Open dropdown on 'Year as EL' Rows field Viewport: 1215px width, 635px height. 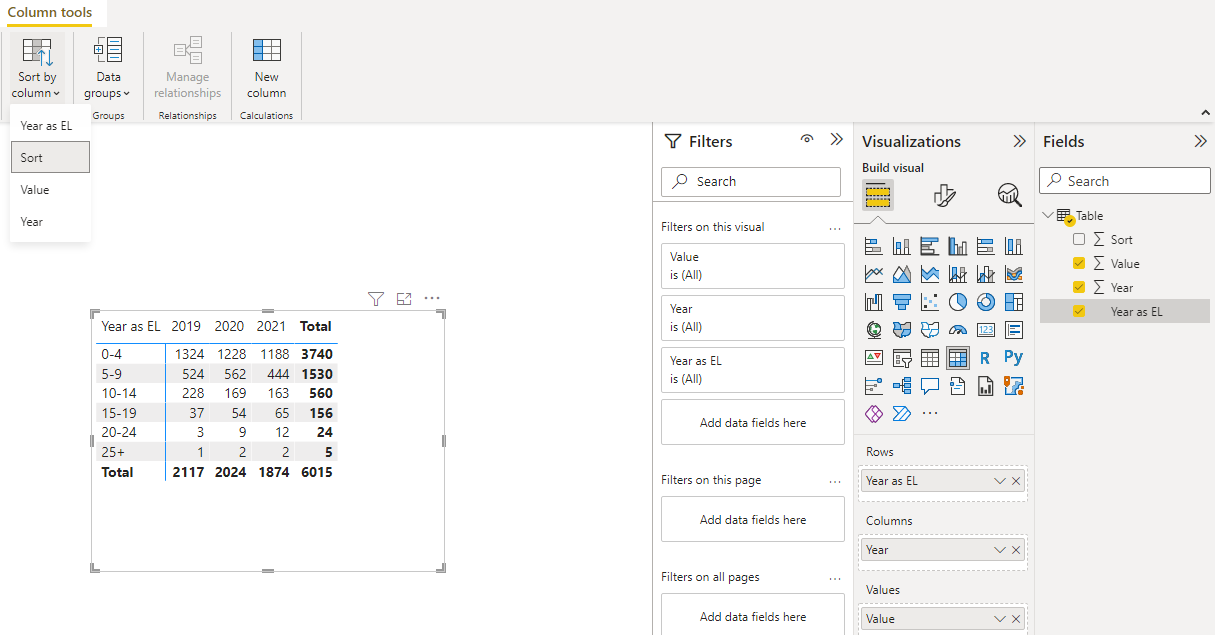pyautogui.click(x=999, y=481)
